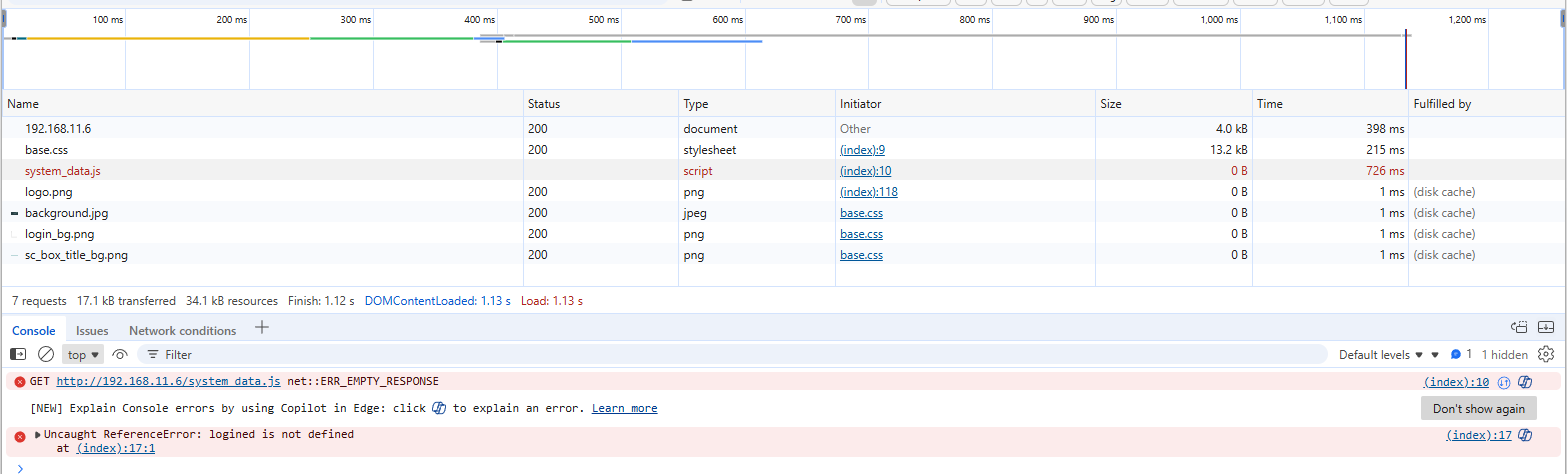Open initiator (index):10 in system_data.js network row
This screenshot has height=474, width=1567.
pos(865,171)
